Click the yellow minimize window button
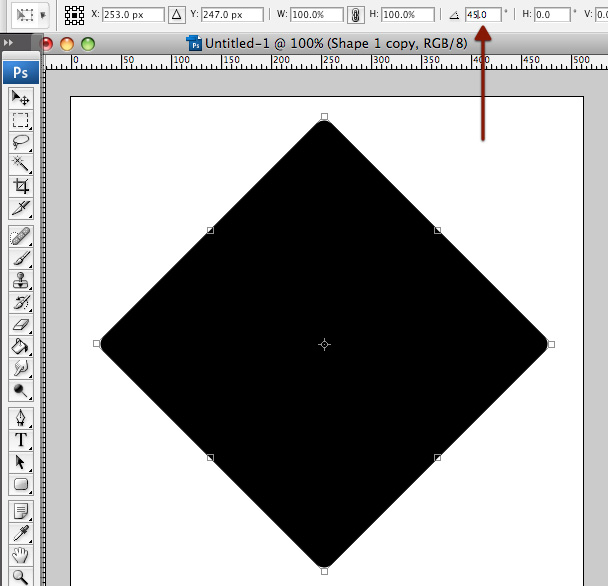The image size is (608, 586). pyautogui.click(x=67, y=44)
